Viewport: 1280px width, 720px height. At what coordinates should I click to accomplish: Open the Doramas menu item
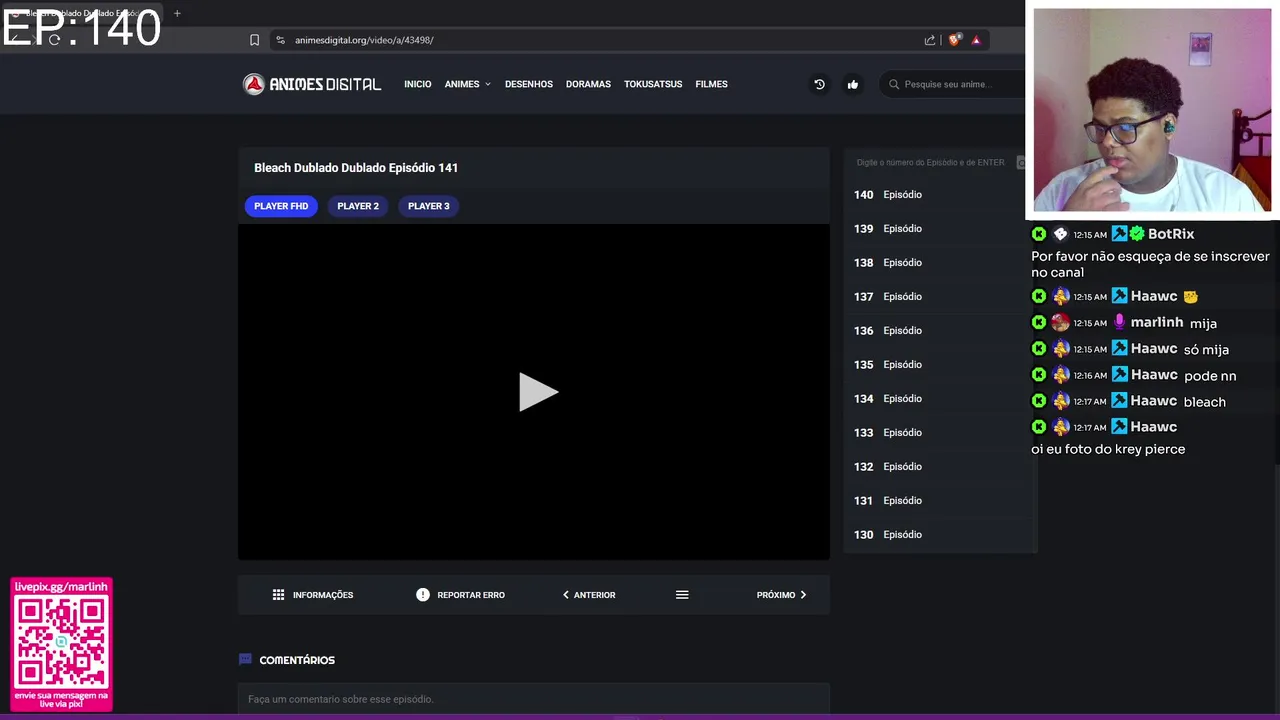click(x=588, y=84)
